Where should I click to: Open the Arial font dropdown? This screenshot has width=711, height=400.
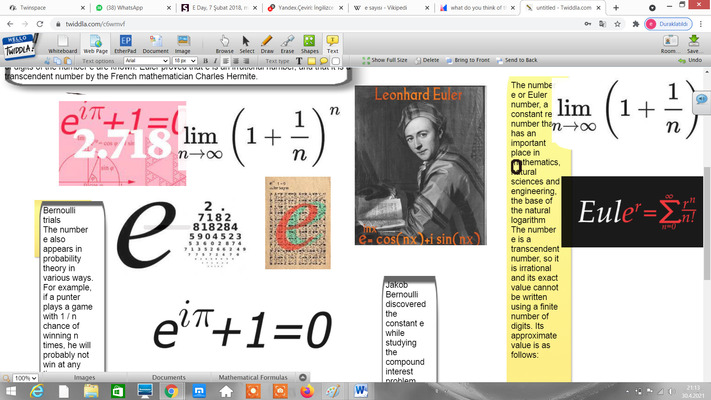coord(146,61)
